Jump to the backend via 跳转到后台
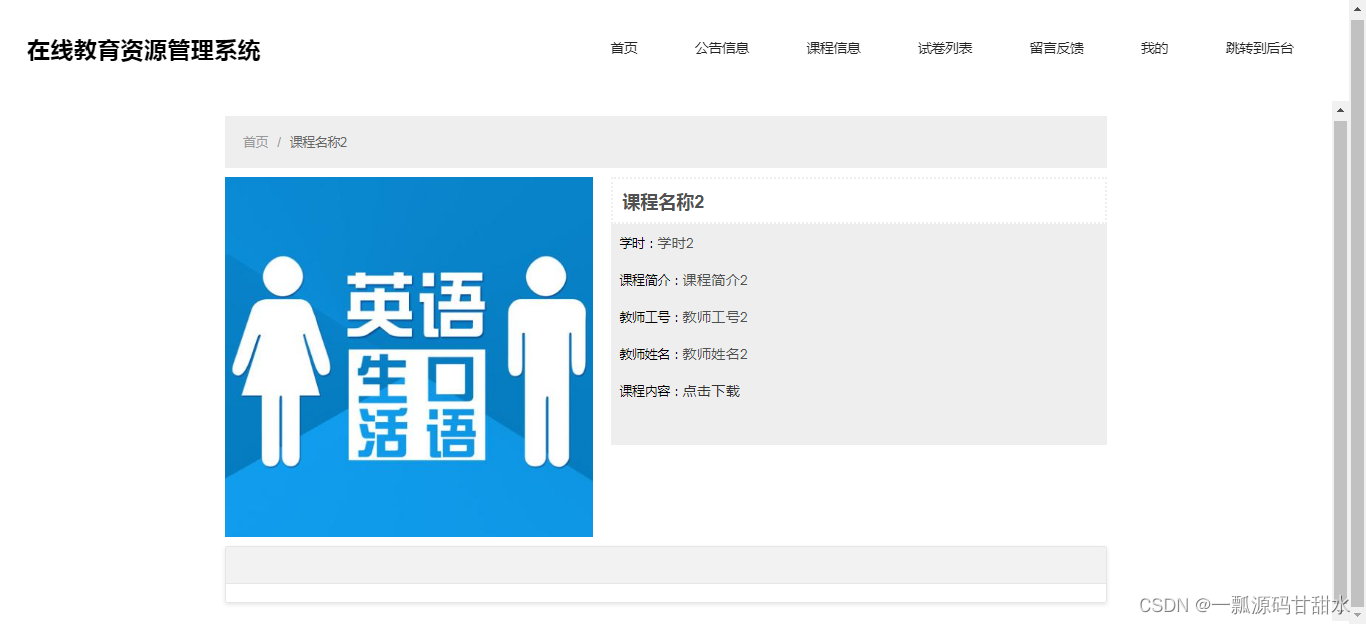Viewport: 1366px width, 624px height. [1257, 48]
